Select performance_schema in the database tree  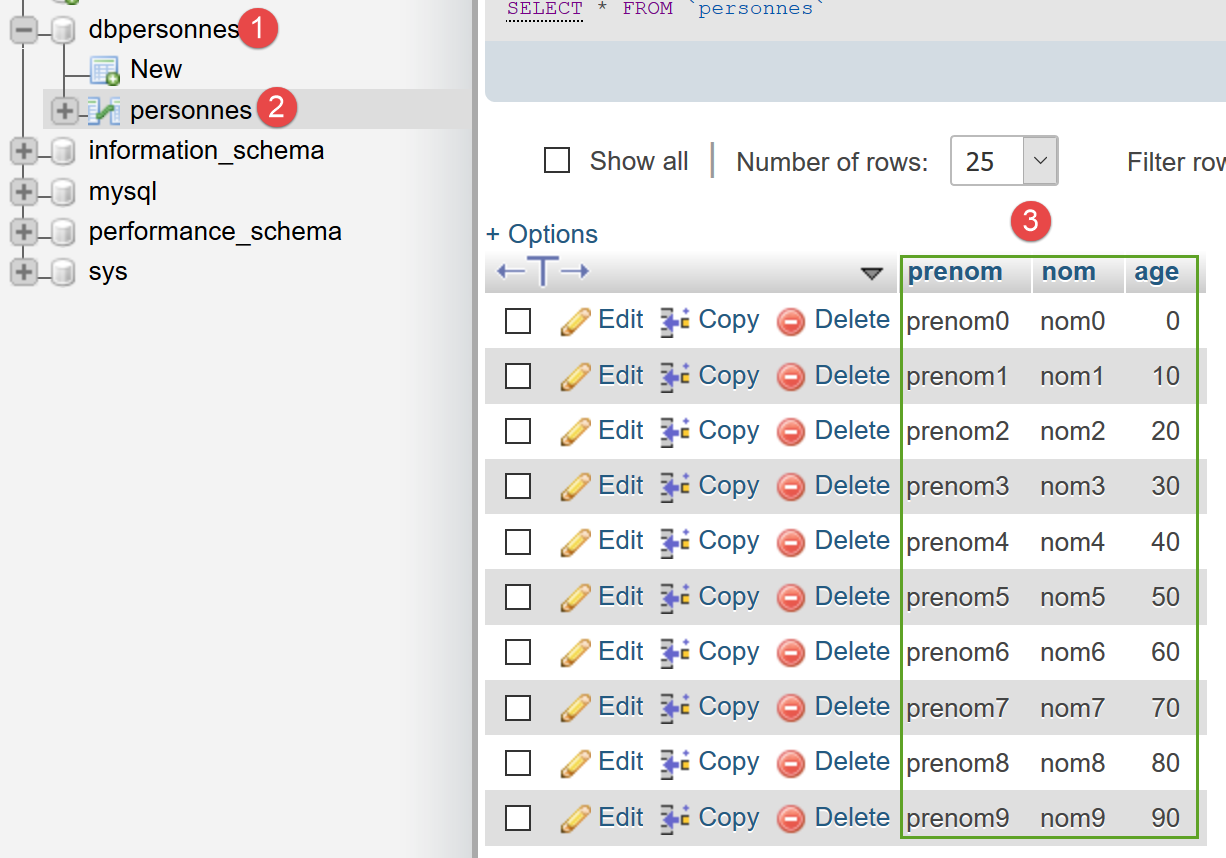click(215, 231)
